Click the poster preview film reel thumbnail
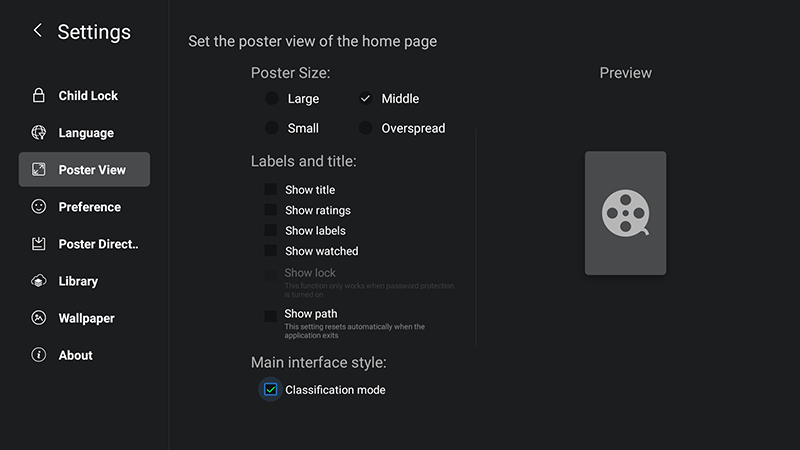Viewport: 800px width, 450px height. pos(625,213)
